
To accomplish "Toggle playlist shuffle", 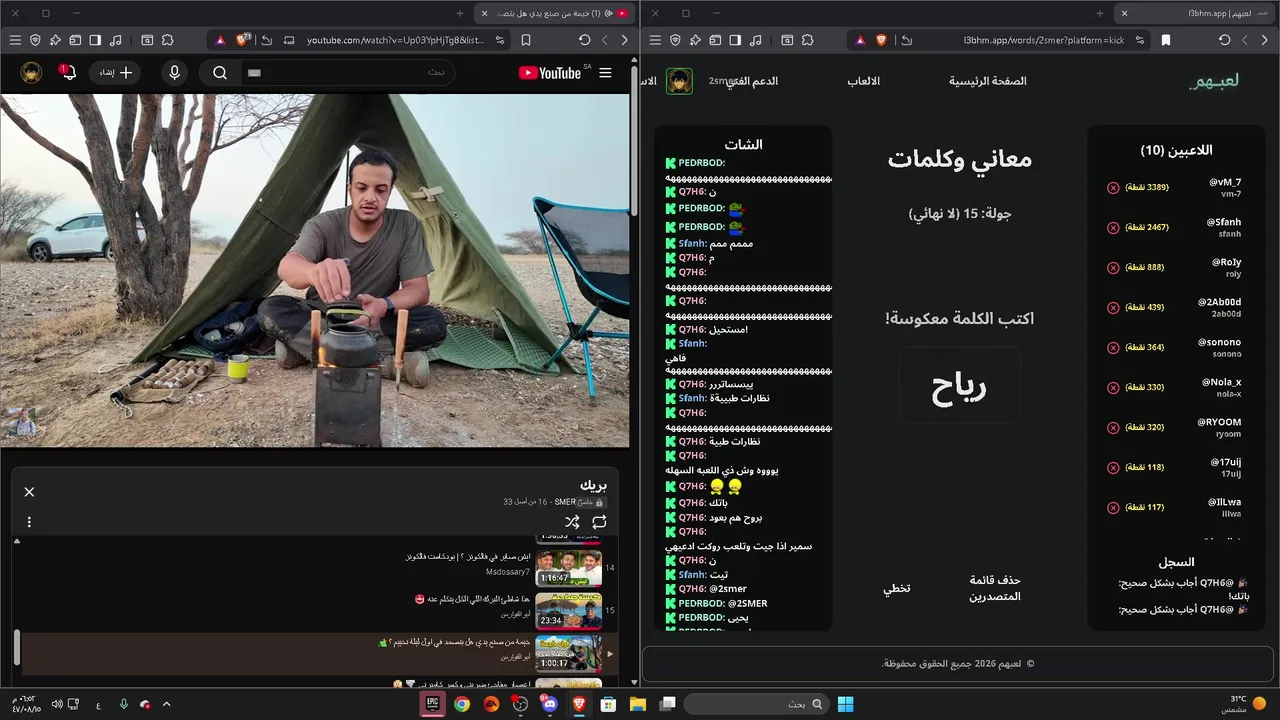I will 572,522.
